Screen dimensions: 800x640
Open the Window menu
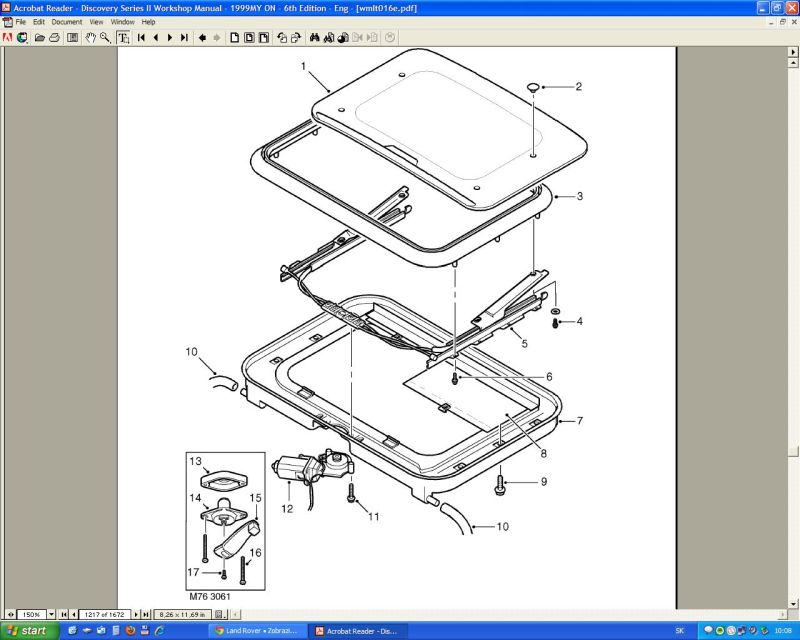pos(122,21)
